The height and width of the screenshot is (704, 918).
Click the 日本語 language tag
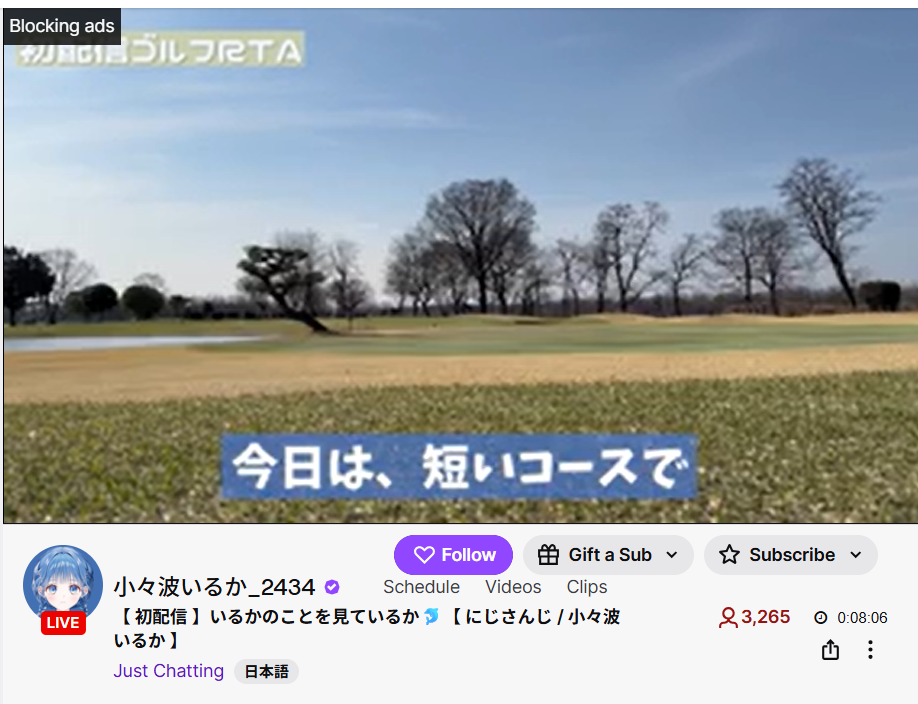[x=266, y=671]
